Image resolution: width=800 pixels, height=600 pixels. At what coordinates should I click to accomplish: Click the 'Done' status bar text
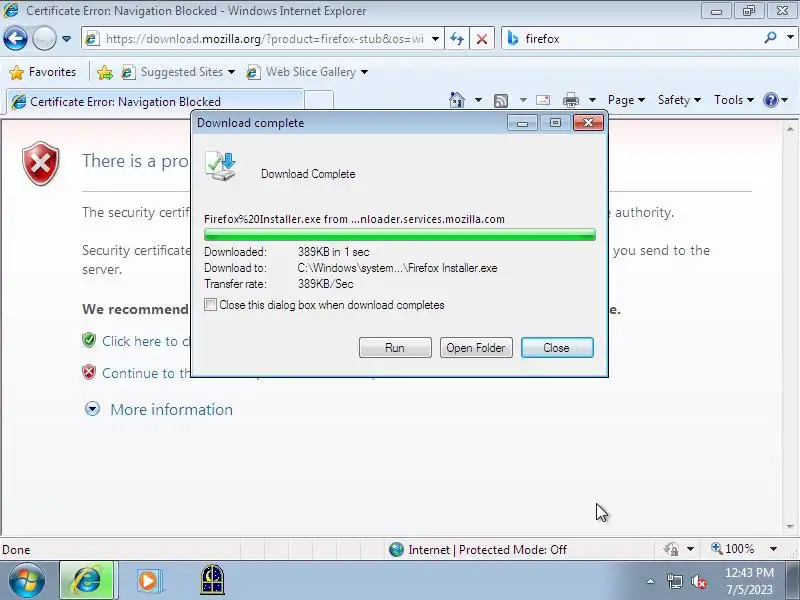coord(16,549)
